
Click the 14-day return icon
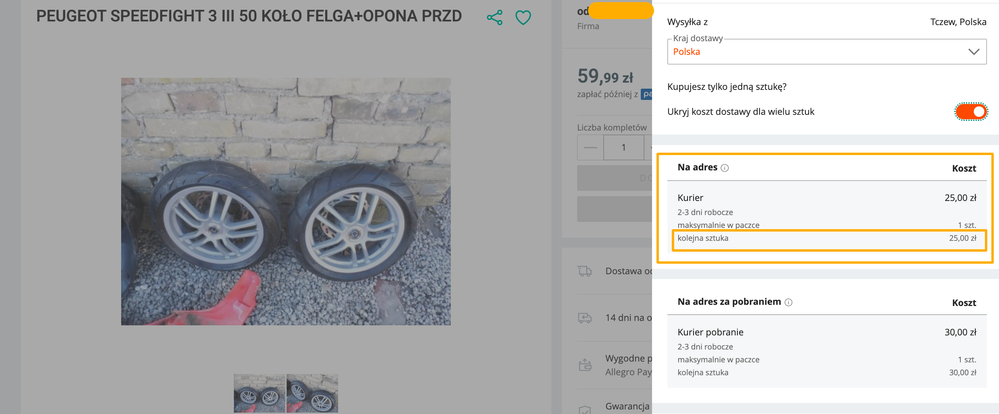(584, 318)
